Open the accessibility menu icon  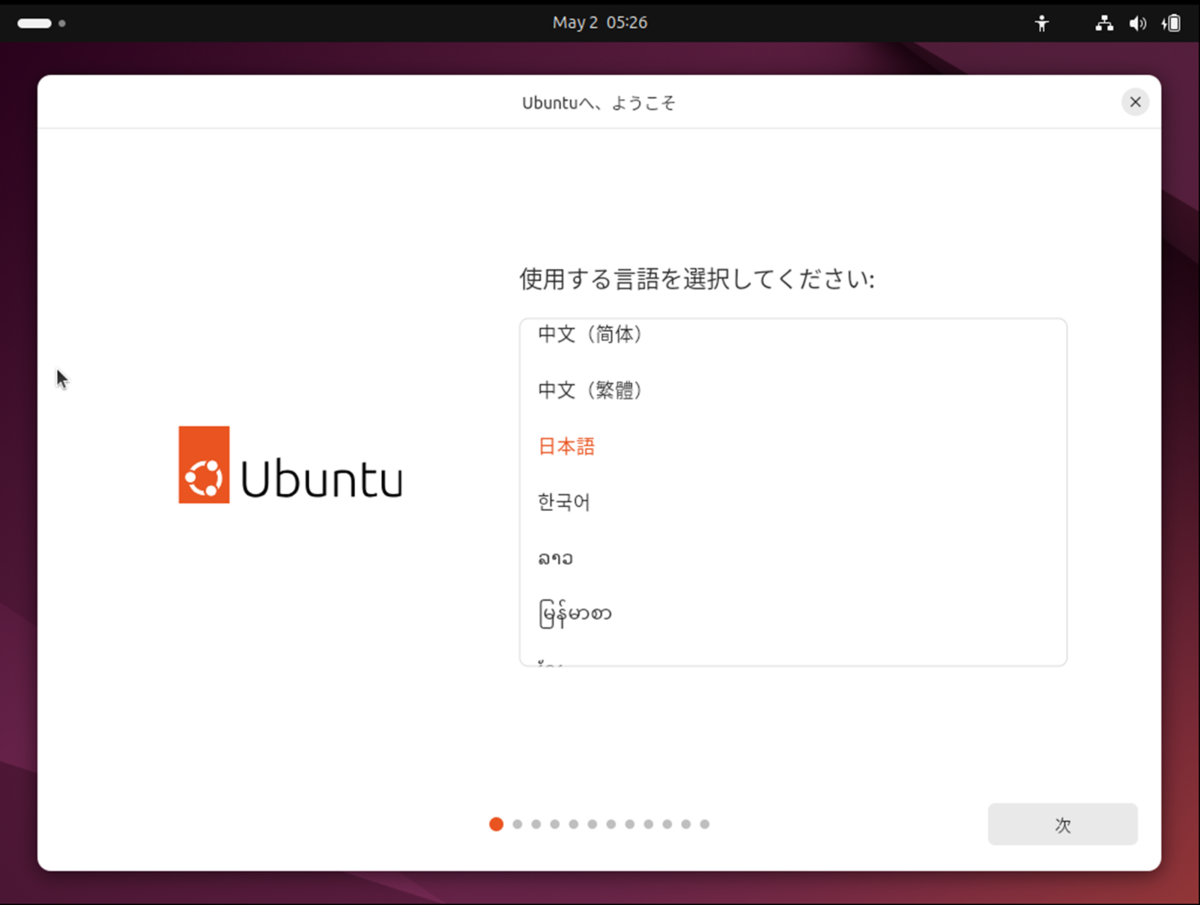pyautogui.click(x=1042, y=23)
